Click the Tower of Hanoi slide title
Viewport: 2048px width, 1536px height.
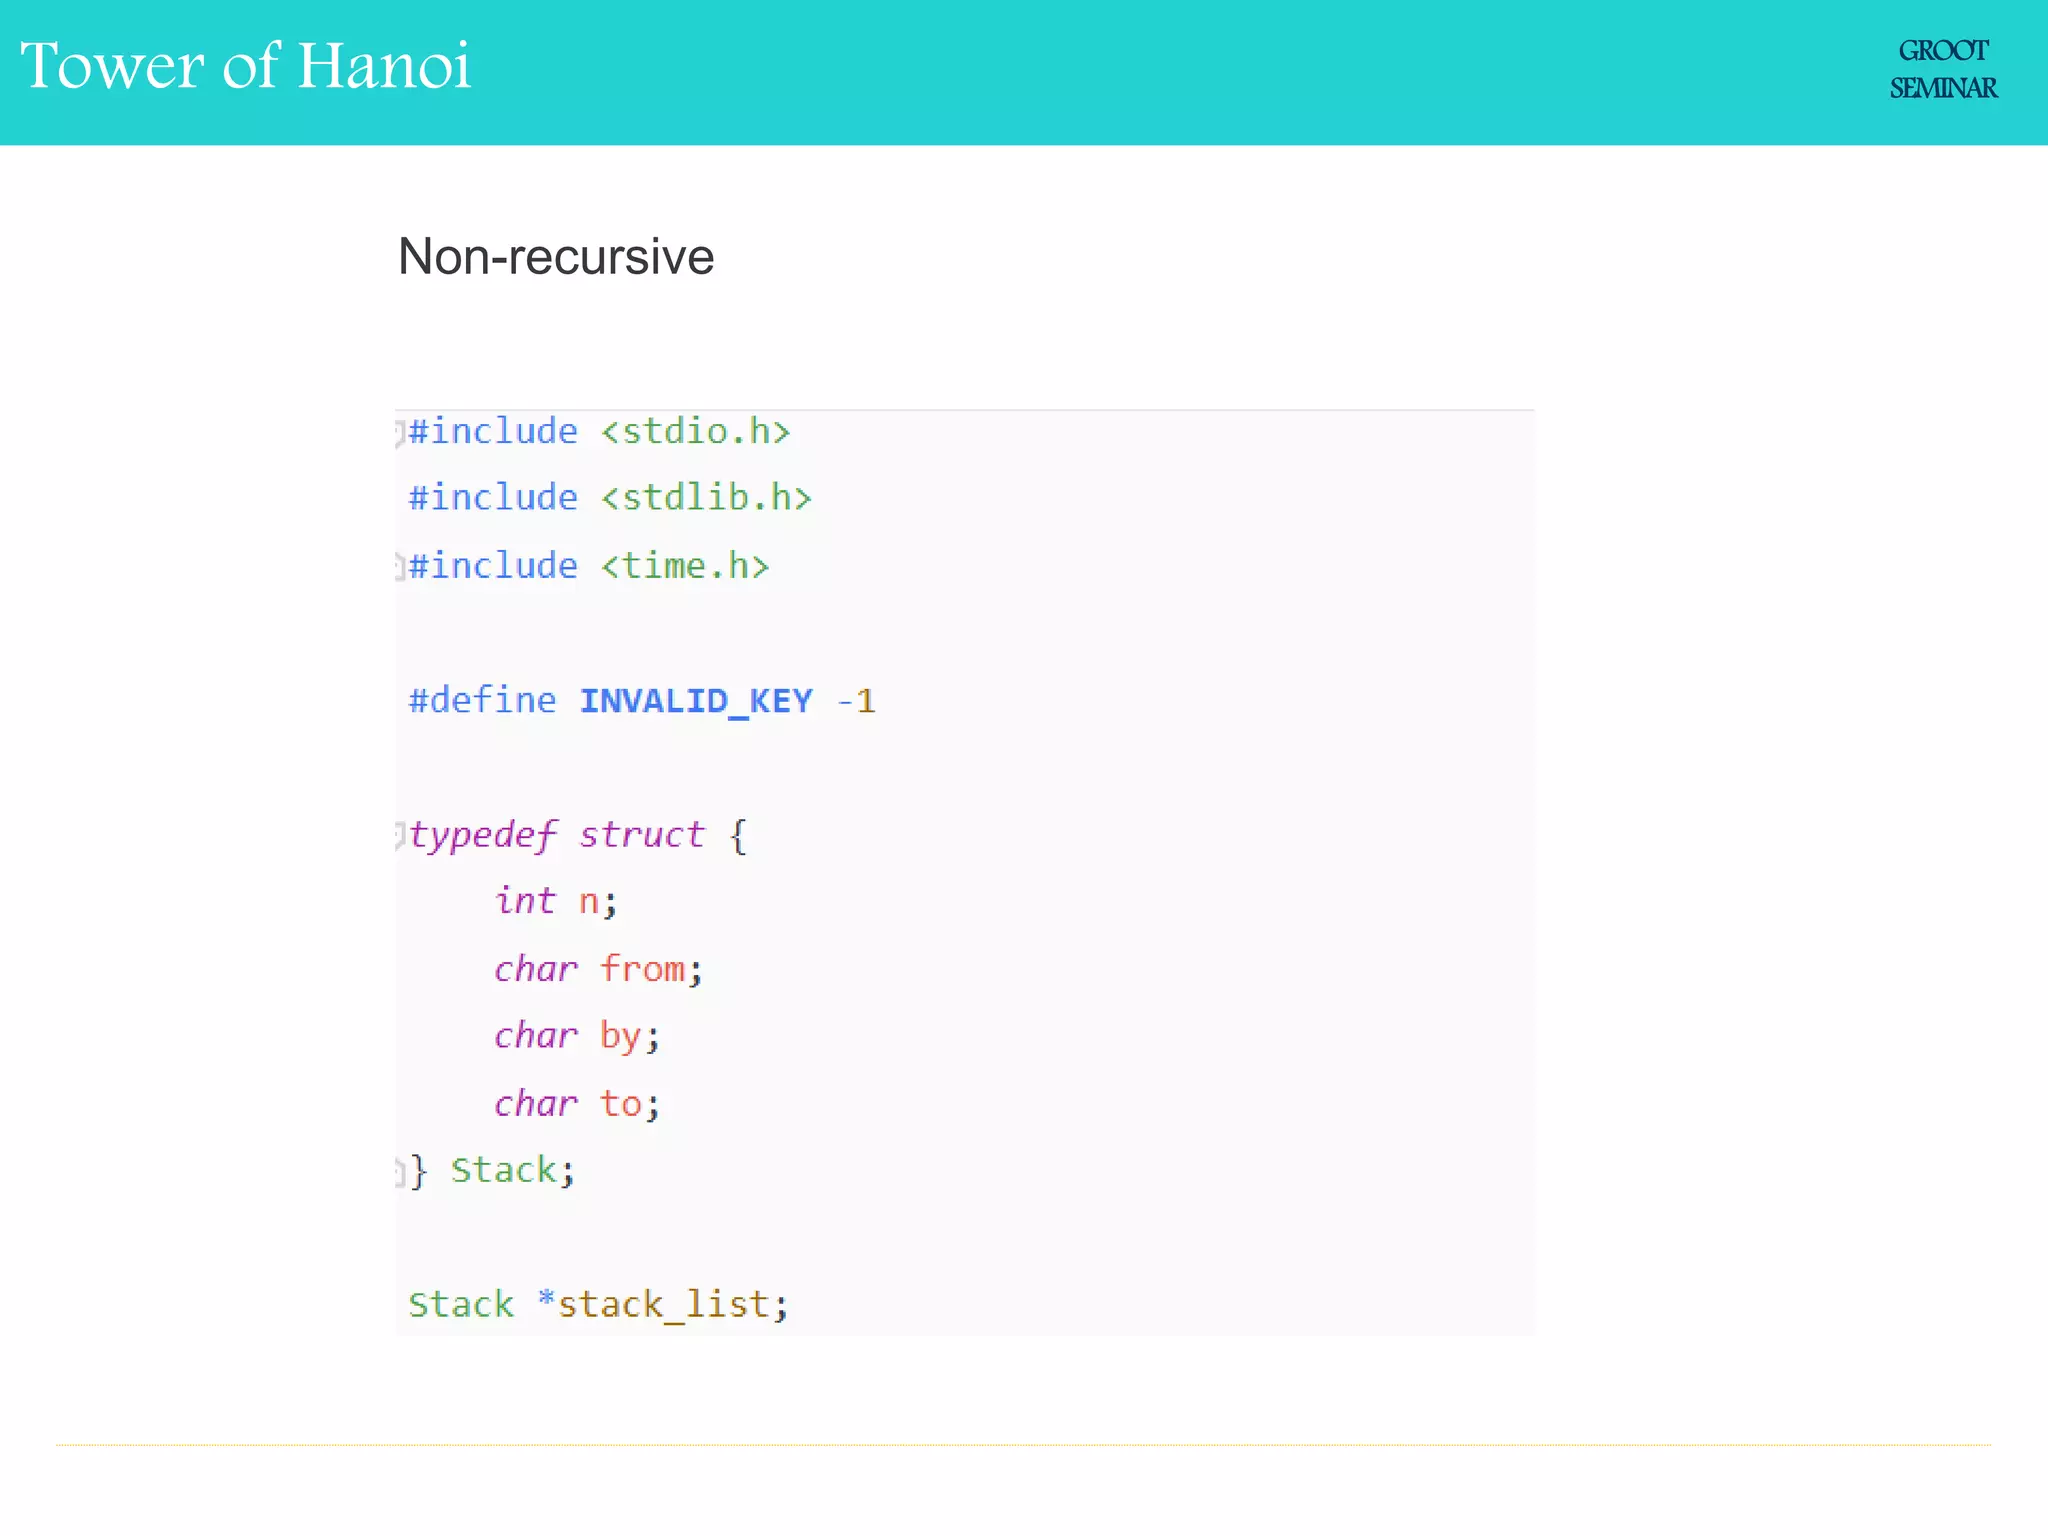[245, 66]
